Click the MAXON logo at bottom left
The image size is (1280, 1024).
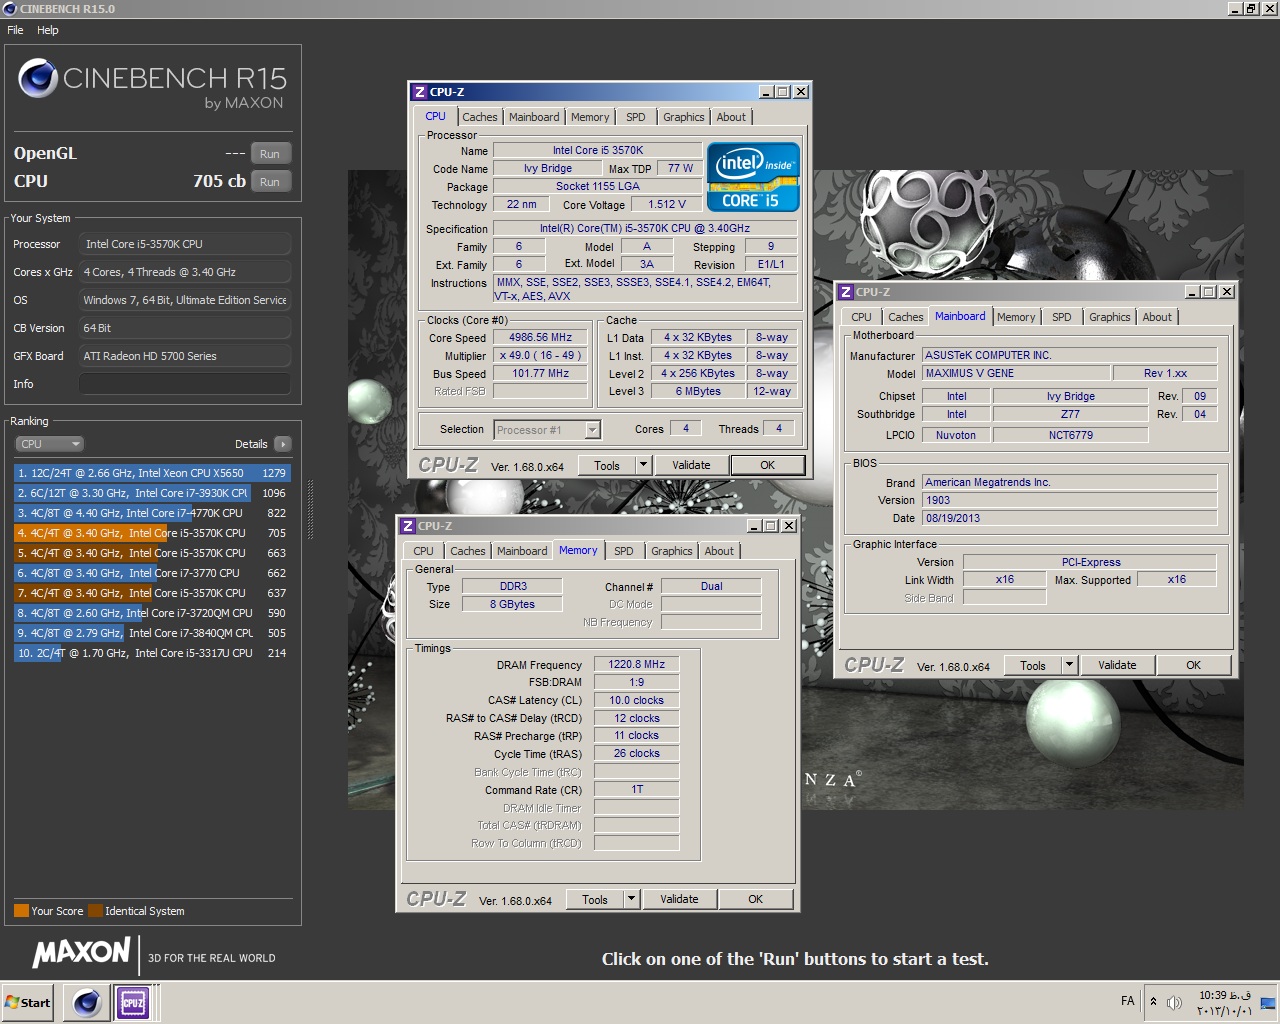pyautogui.click(x=81, y=953)
